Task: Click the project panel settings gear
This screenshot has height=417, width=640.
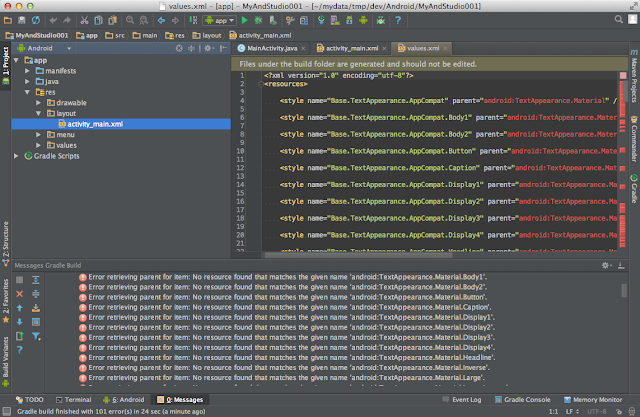Action: point(209,48)
